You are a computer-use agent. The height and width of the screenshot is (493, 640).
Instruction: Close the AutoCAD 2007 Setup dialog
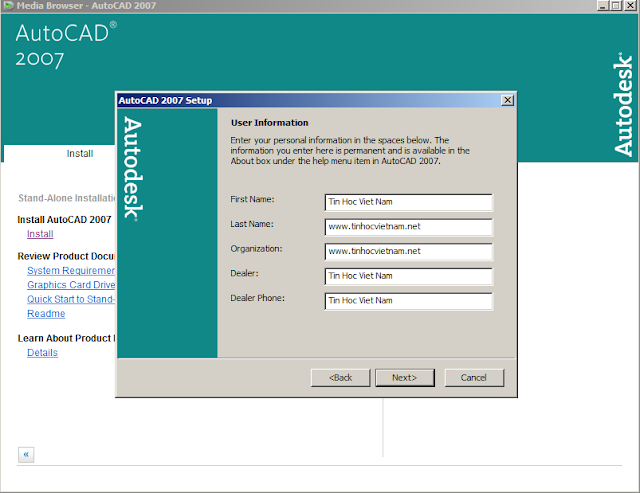click(x=507, y=100)
